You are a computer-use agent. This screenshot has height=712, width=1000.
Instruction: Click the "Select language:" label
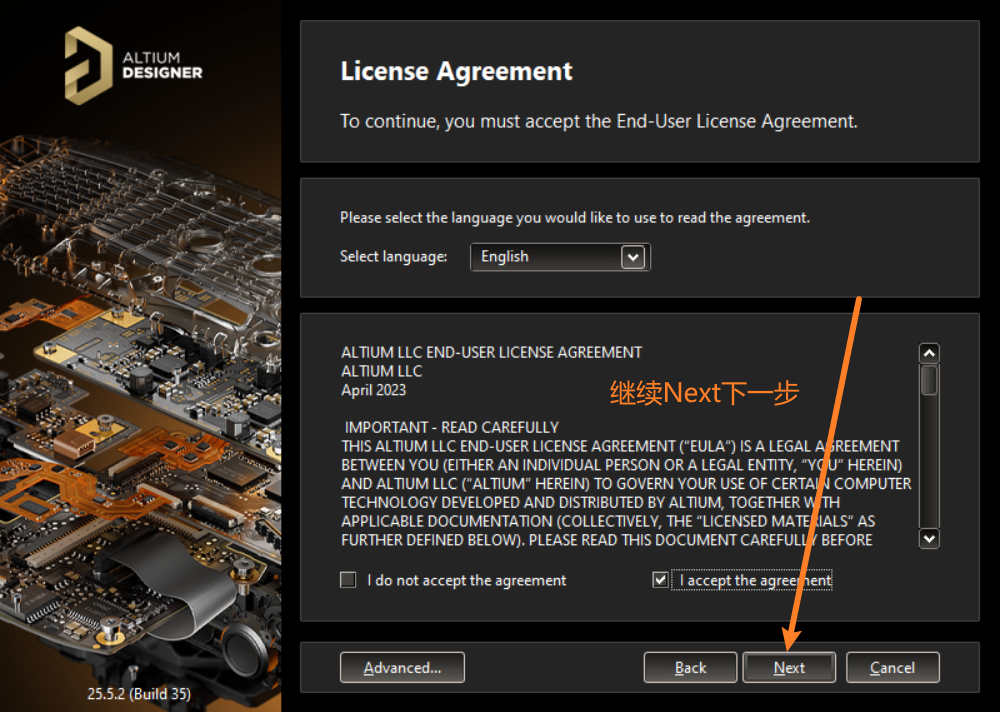coord(393,256)
